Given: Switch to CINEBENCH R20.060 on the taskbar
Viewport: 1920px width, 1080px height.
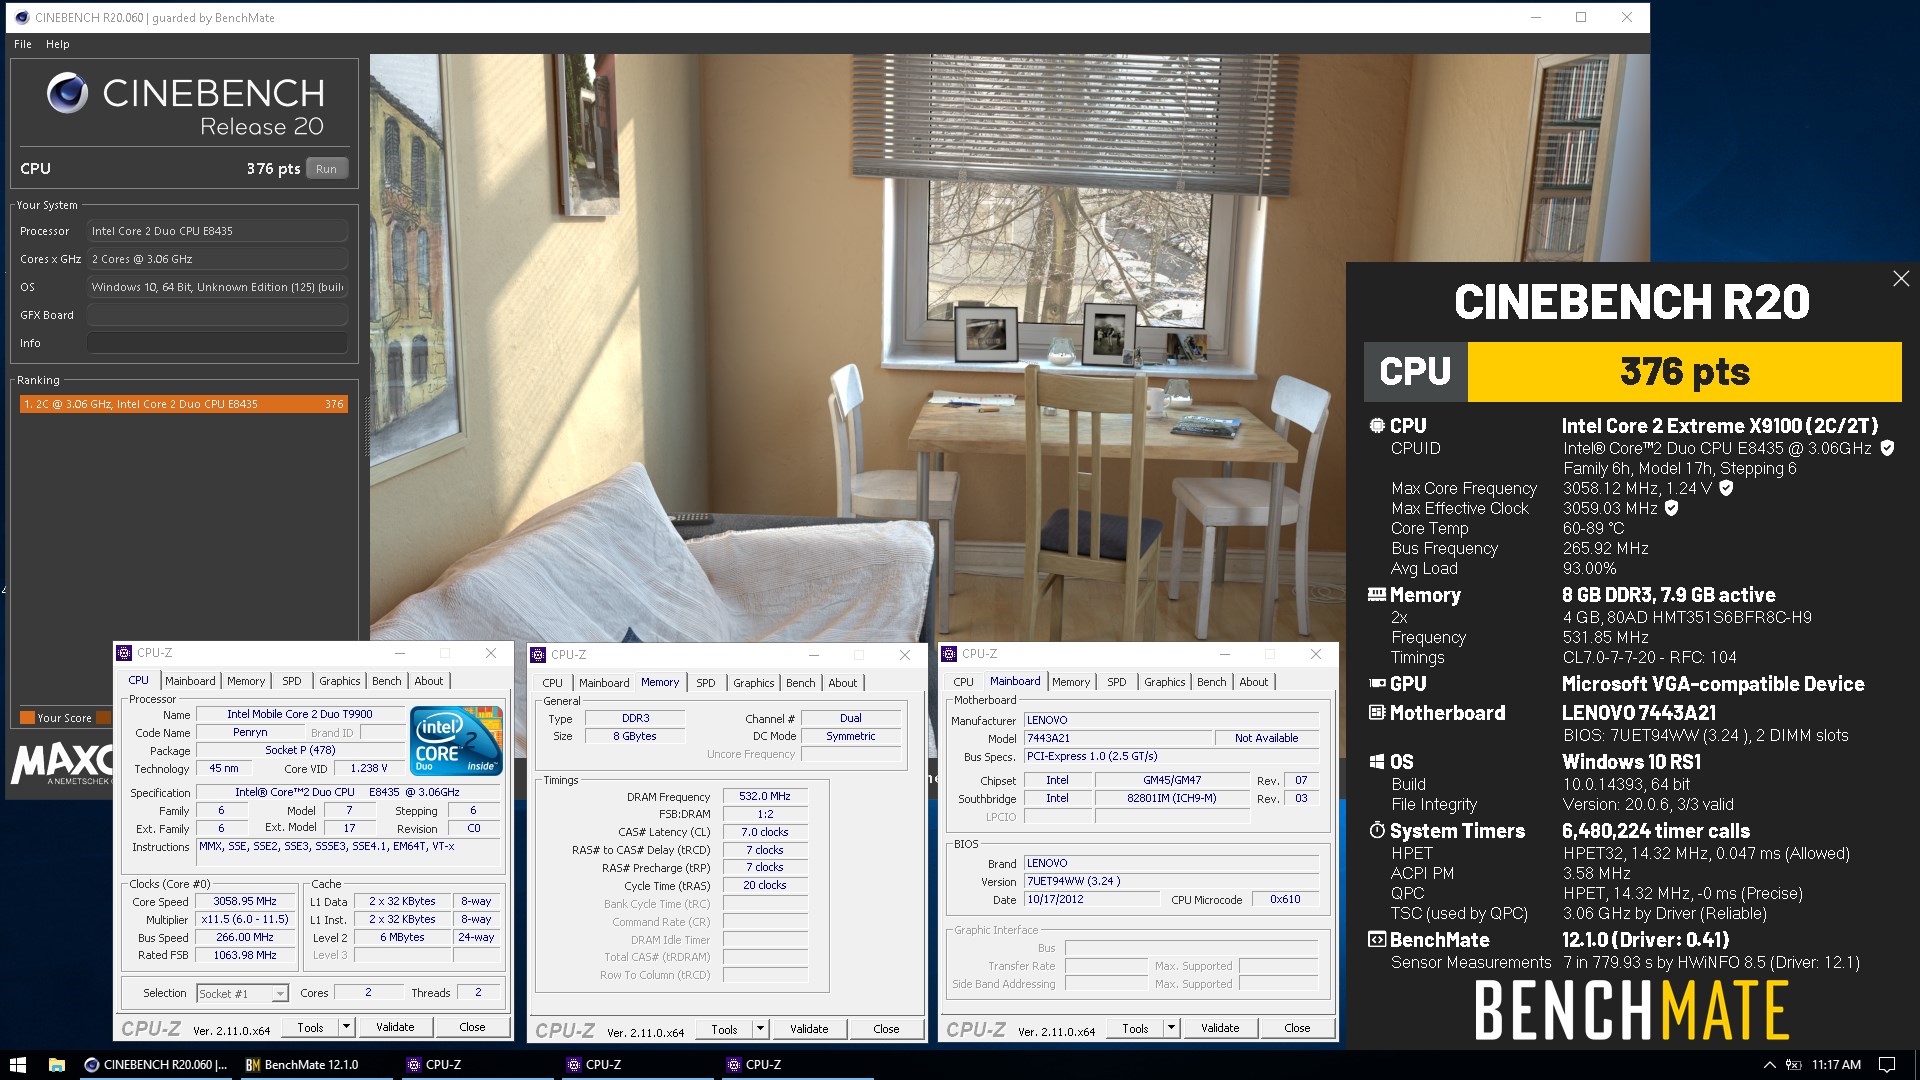Looking at the screenshot, I should (156, 1064).
